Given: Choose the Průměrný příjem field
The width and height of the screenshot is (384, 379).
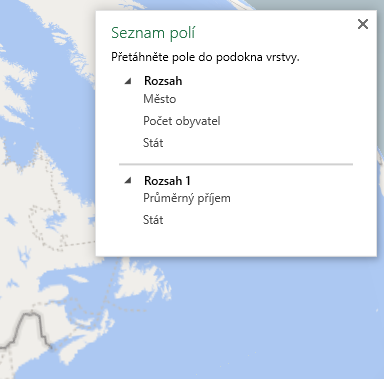Looking at the screenshot, I should coord(187,198).
